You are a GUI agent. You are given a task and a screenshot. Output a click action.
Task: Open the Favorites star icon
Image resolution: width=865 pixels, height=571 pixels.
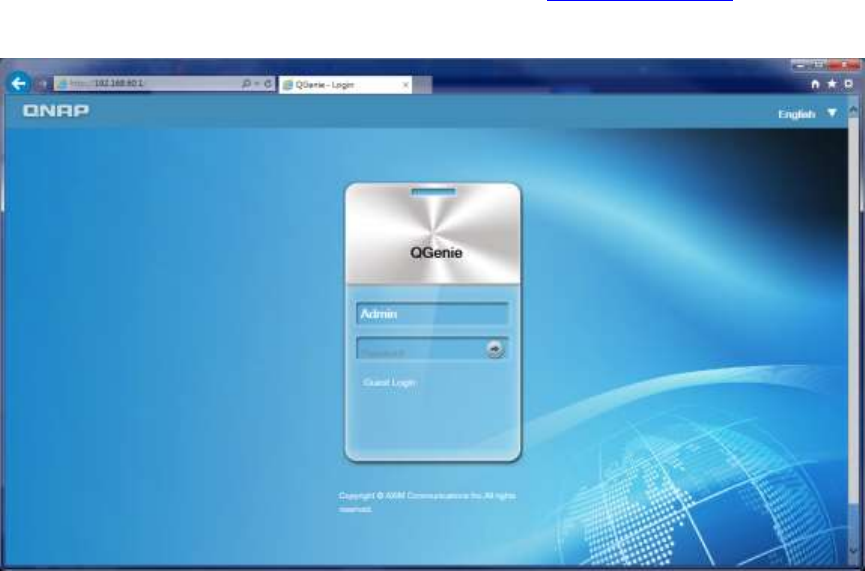click(832, 84)
